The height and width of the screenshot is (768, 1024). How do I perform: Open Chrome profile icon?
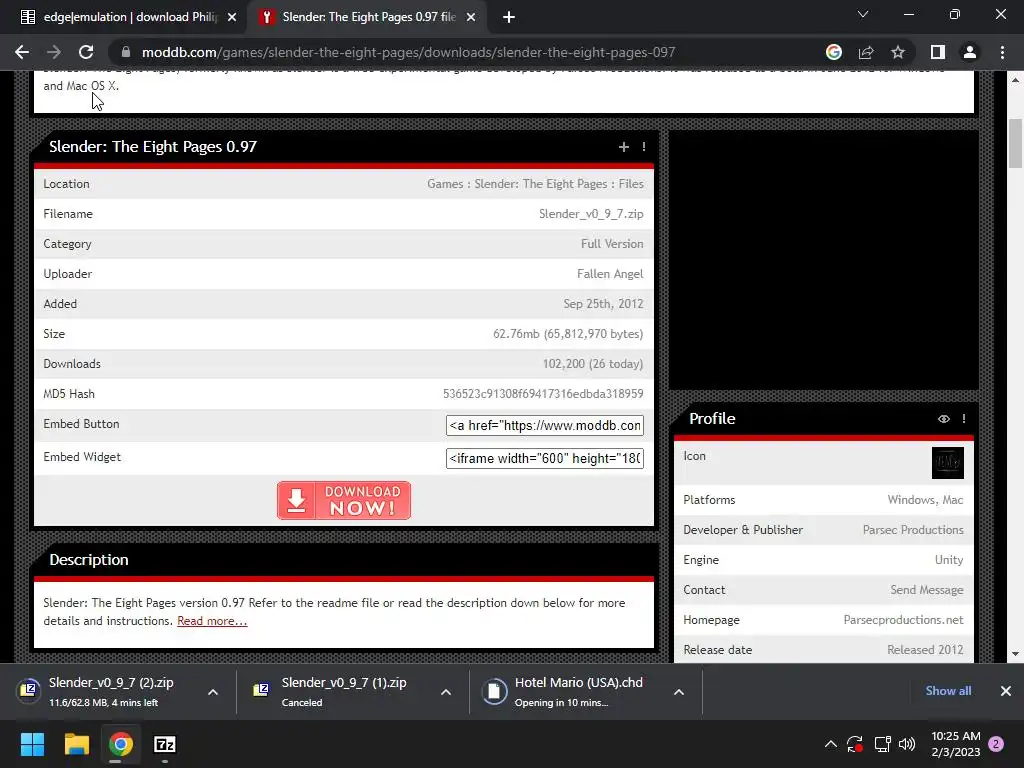(x=970, y=52)
